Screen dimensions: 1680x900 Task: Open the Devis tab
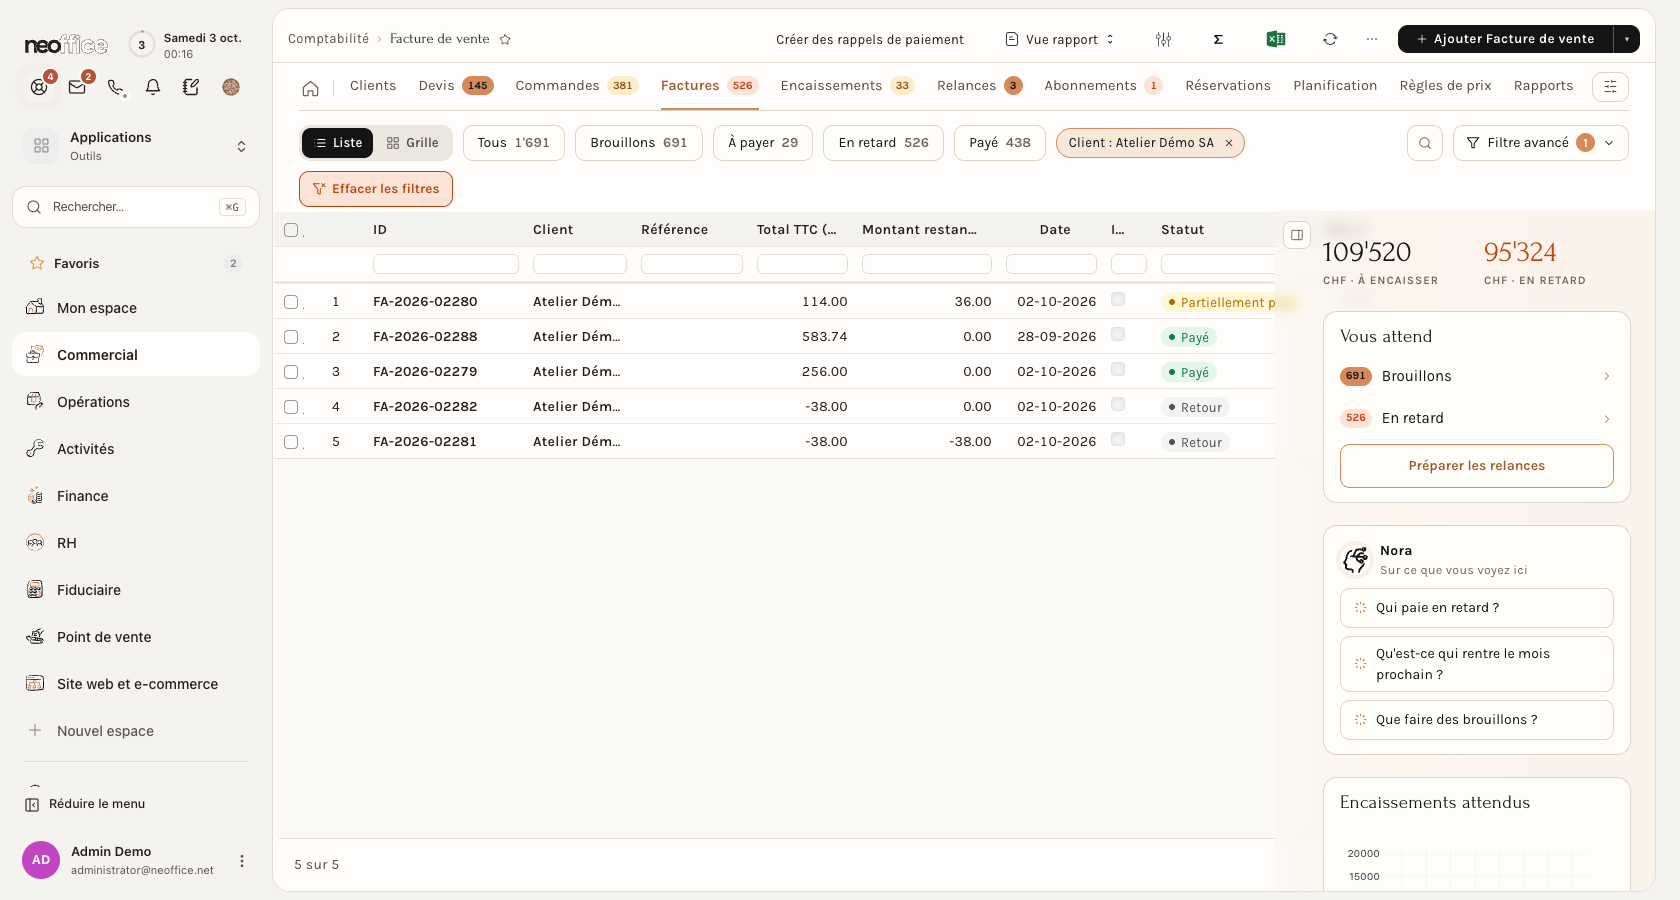coord(456,86)
